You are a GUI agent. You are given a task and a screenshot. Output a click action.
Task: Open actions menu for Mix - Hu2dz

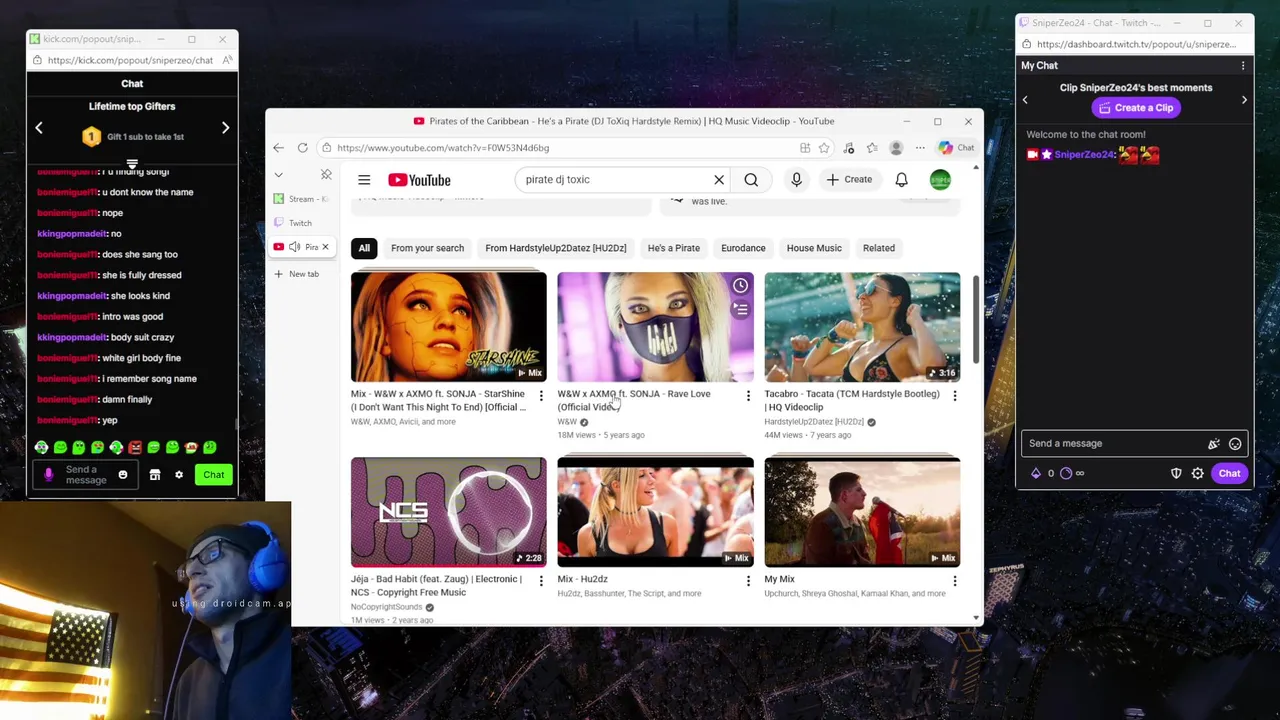[x=748, y=581]
